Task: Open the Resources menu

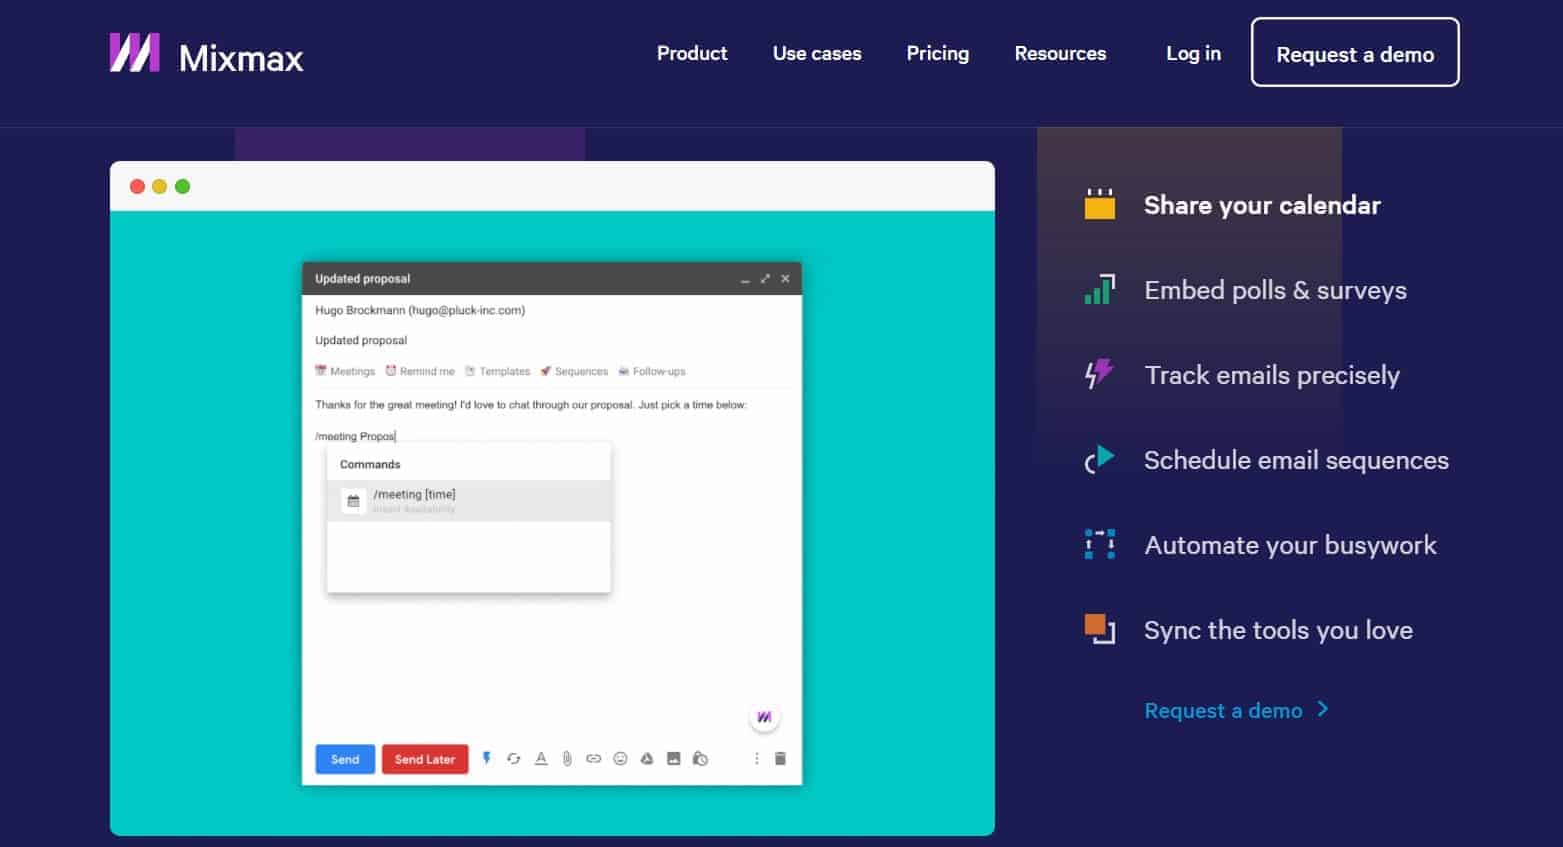Action: (x=1060, y=54)
